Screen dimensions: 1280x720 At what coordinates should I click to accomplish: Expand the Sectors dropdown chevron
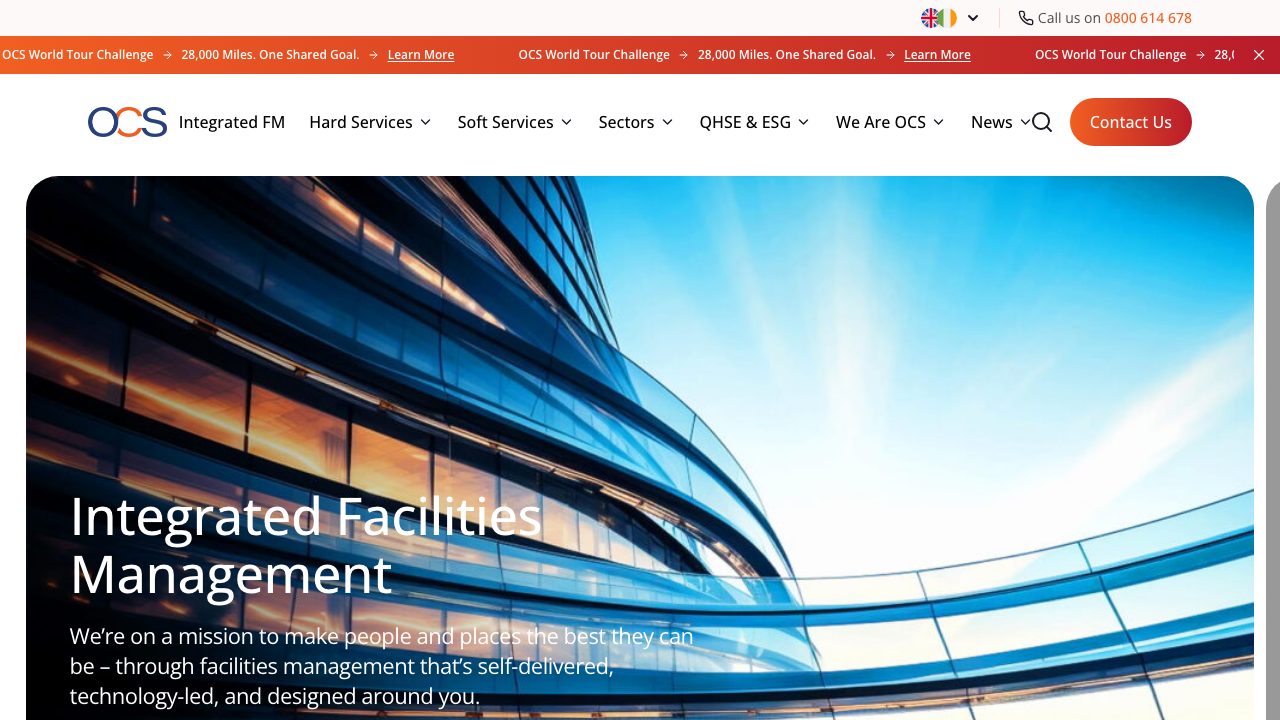point(667,122)
